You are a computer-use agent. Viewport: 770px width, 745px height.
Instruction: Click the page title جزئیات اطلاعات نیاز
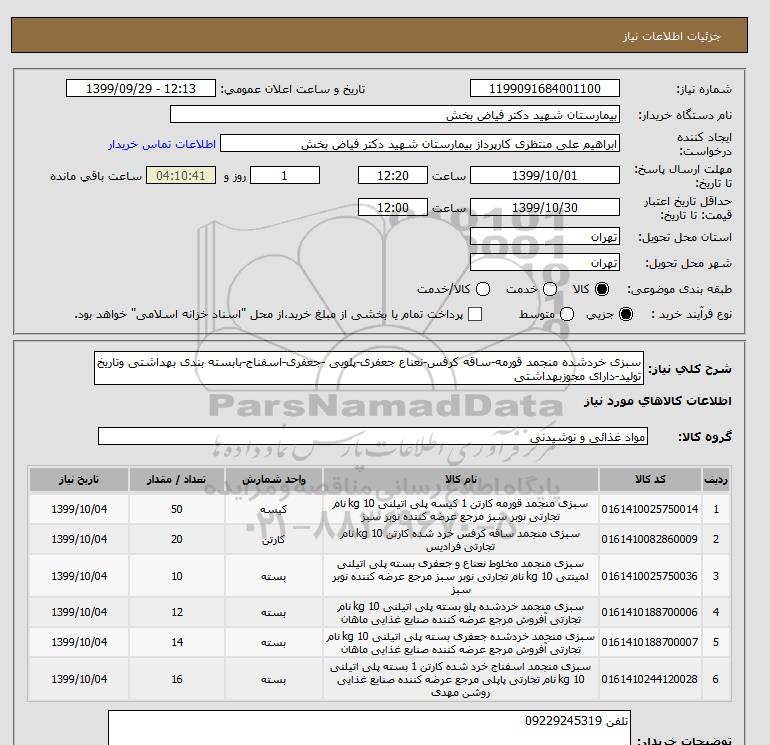pos(671,36)
